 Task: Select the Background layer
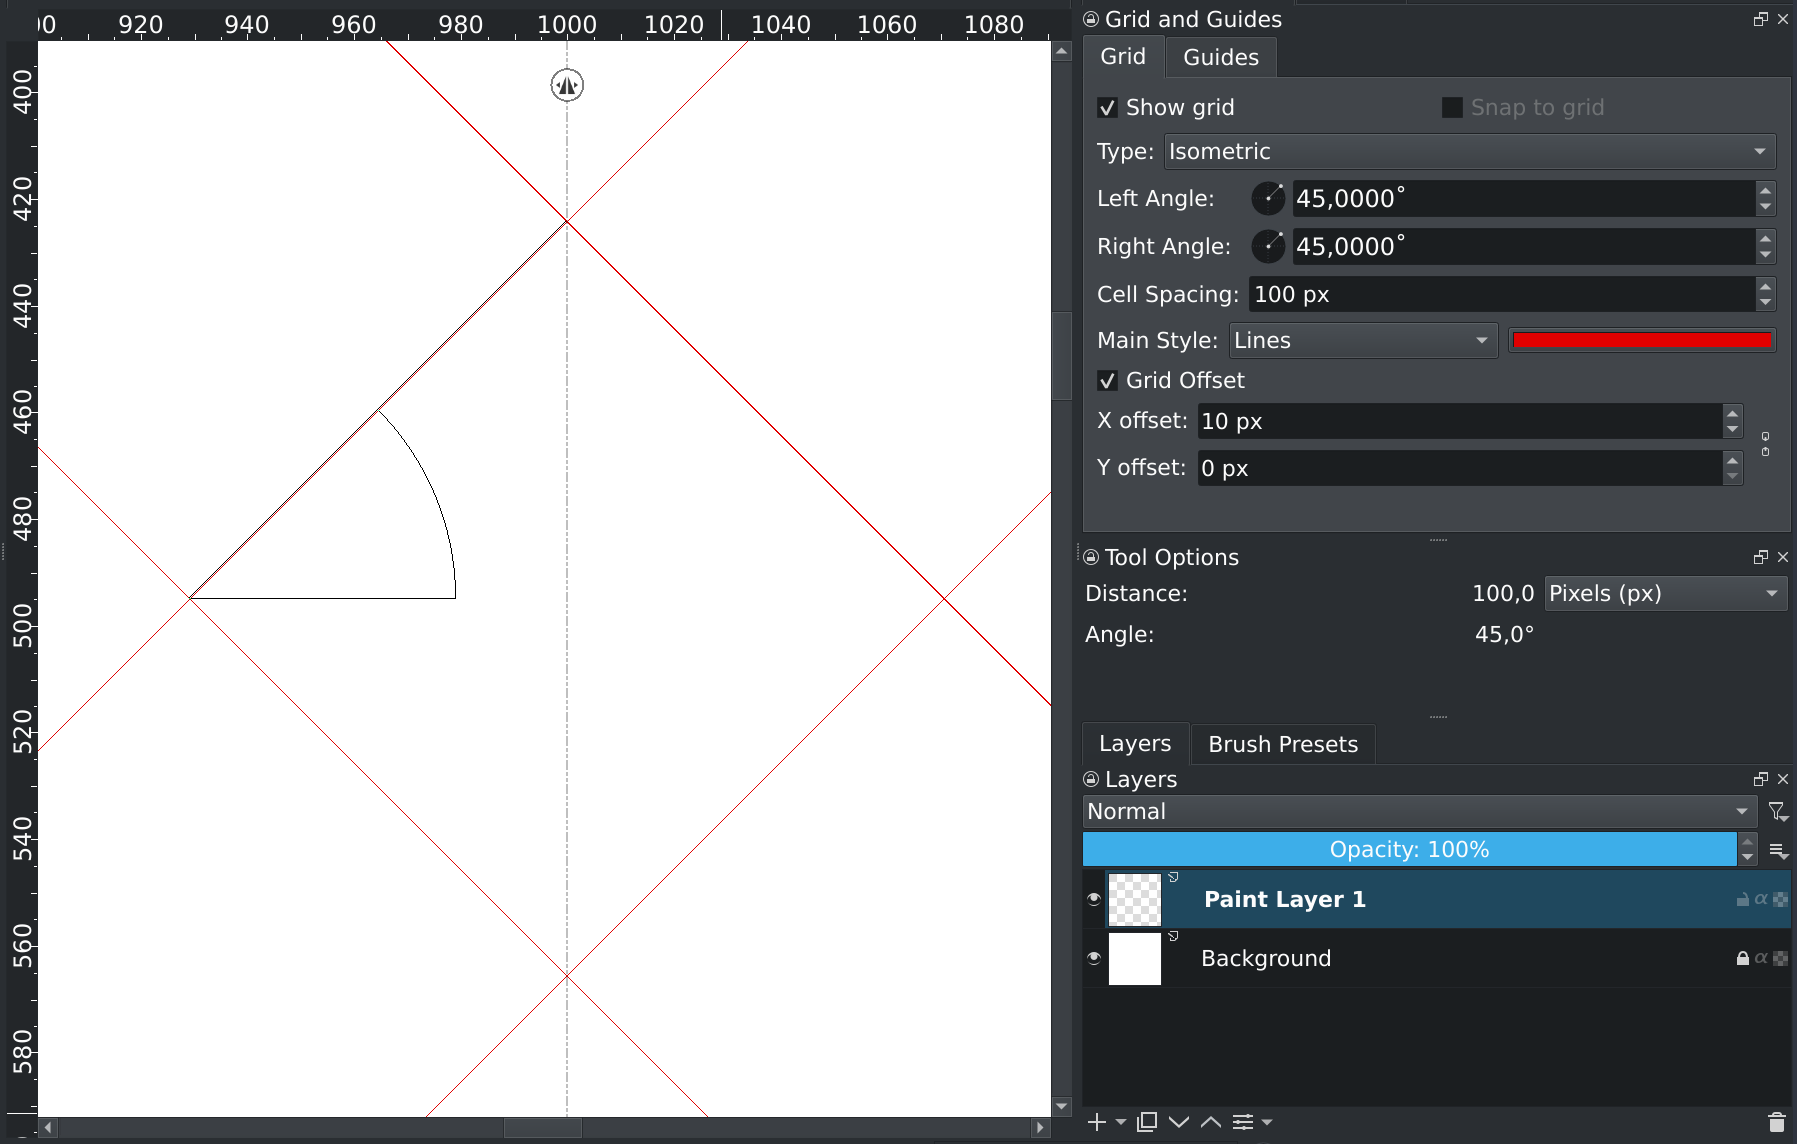(x=1265, y=958)
